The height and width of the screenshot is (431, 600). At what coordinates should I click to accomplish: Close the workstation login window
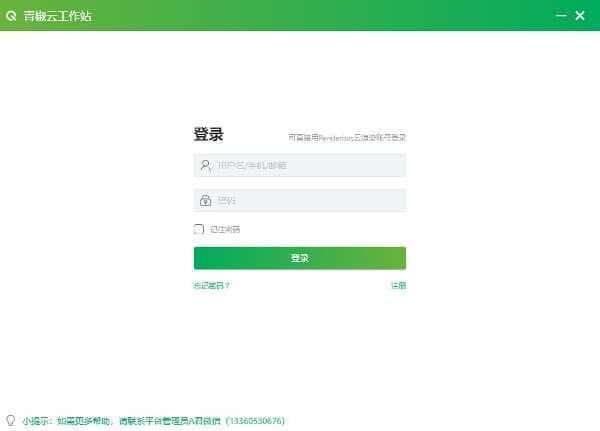[580, 16]
